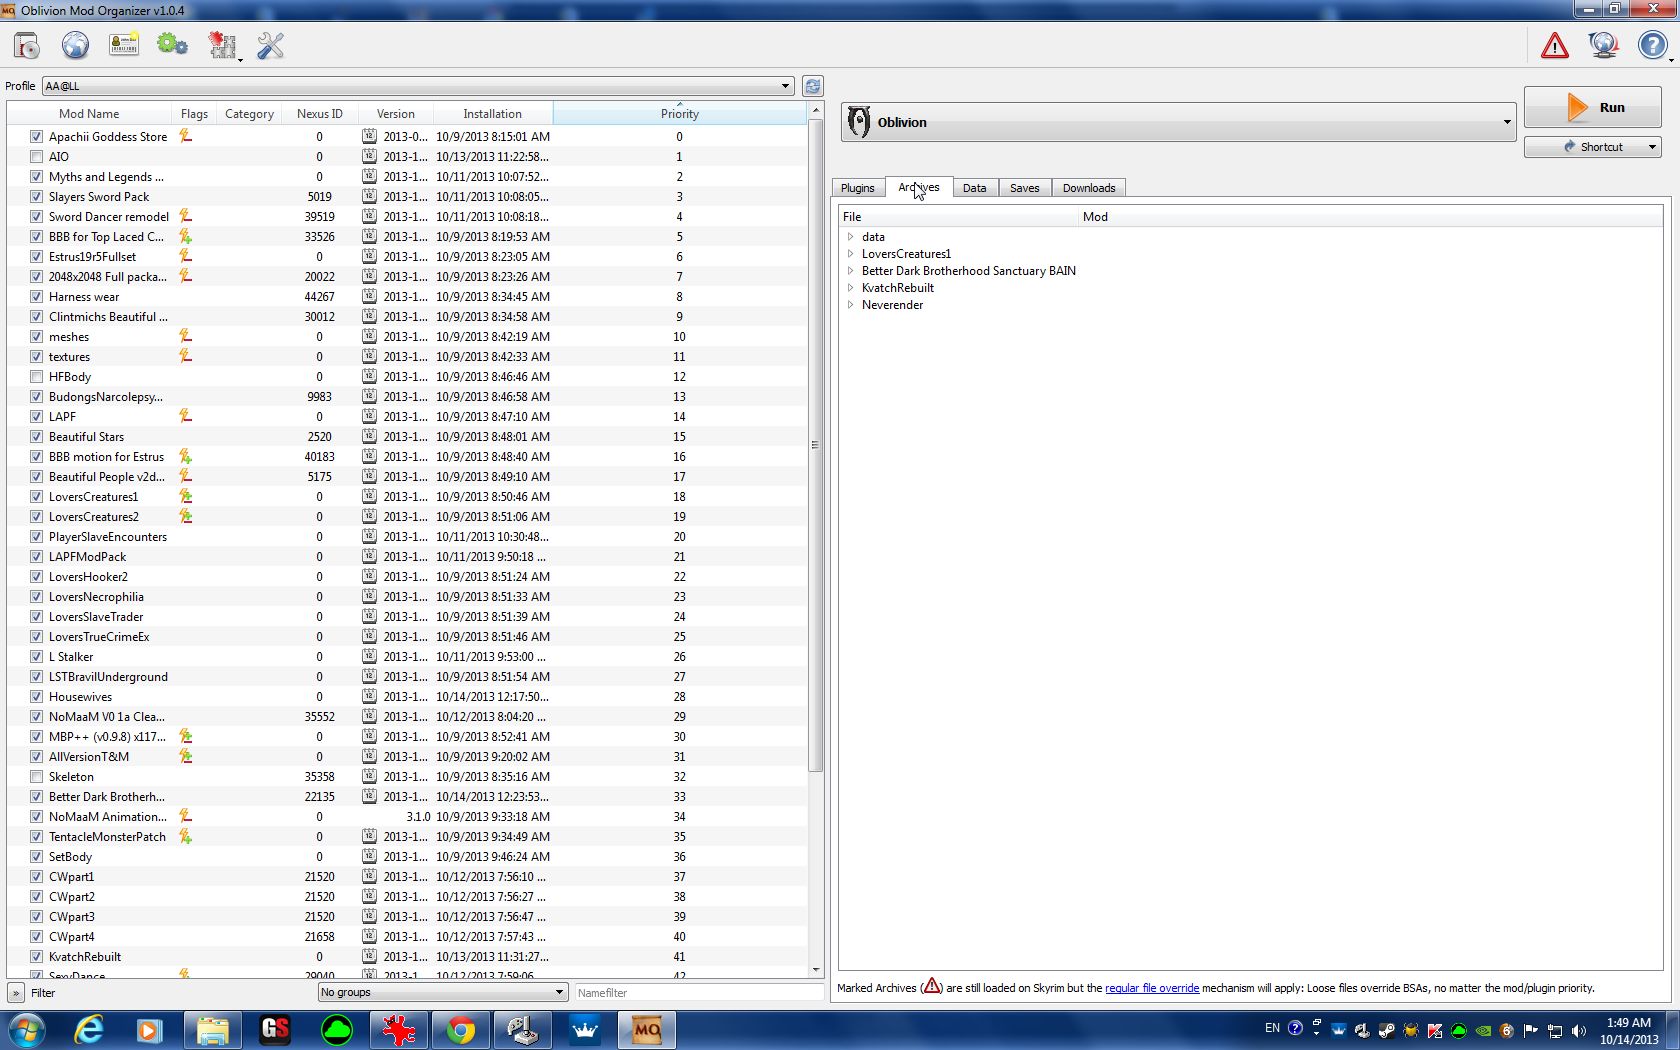Open the Downloads tab
Image resolution: width=1680 pixels, height=1050 pixels.
1088,188
